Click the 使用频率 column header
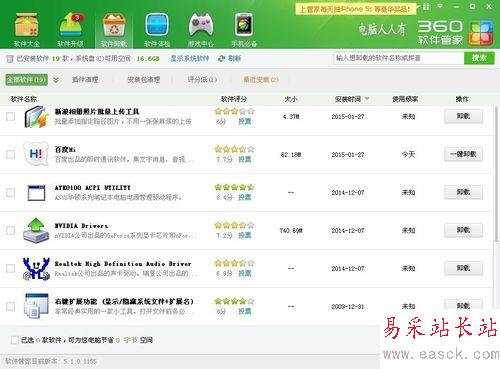500x369 pixels. (405, 99)
